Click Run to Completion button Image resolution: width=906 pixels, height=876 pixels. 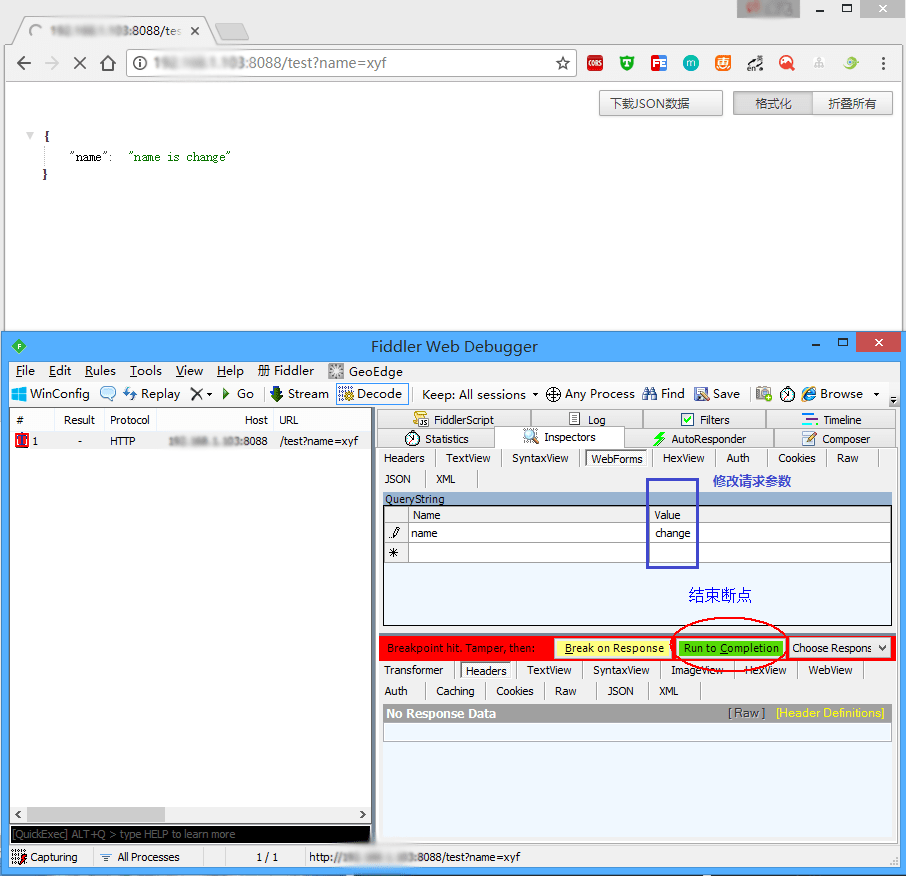(x=731, y=648)
